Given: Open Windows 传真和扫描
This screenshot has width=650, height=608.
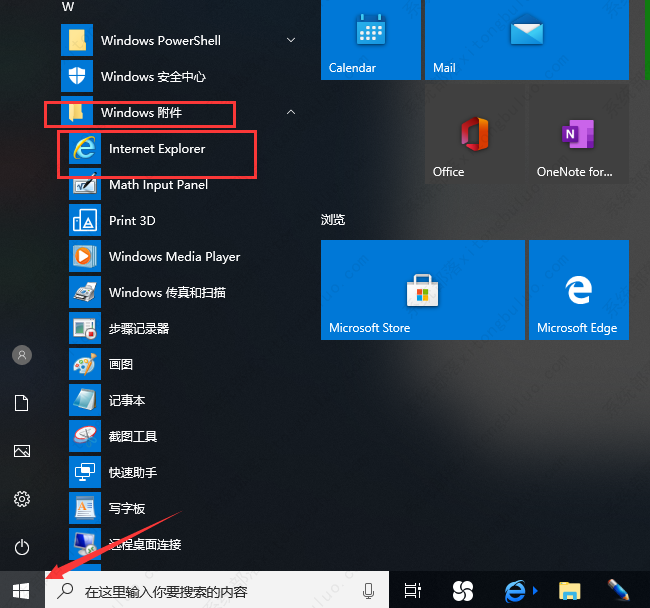Looking at the screenshot, I should coord(167,293).
